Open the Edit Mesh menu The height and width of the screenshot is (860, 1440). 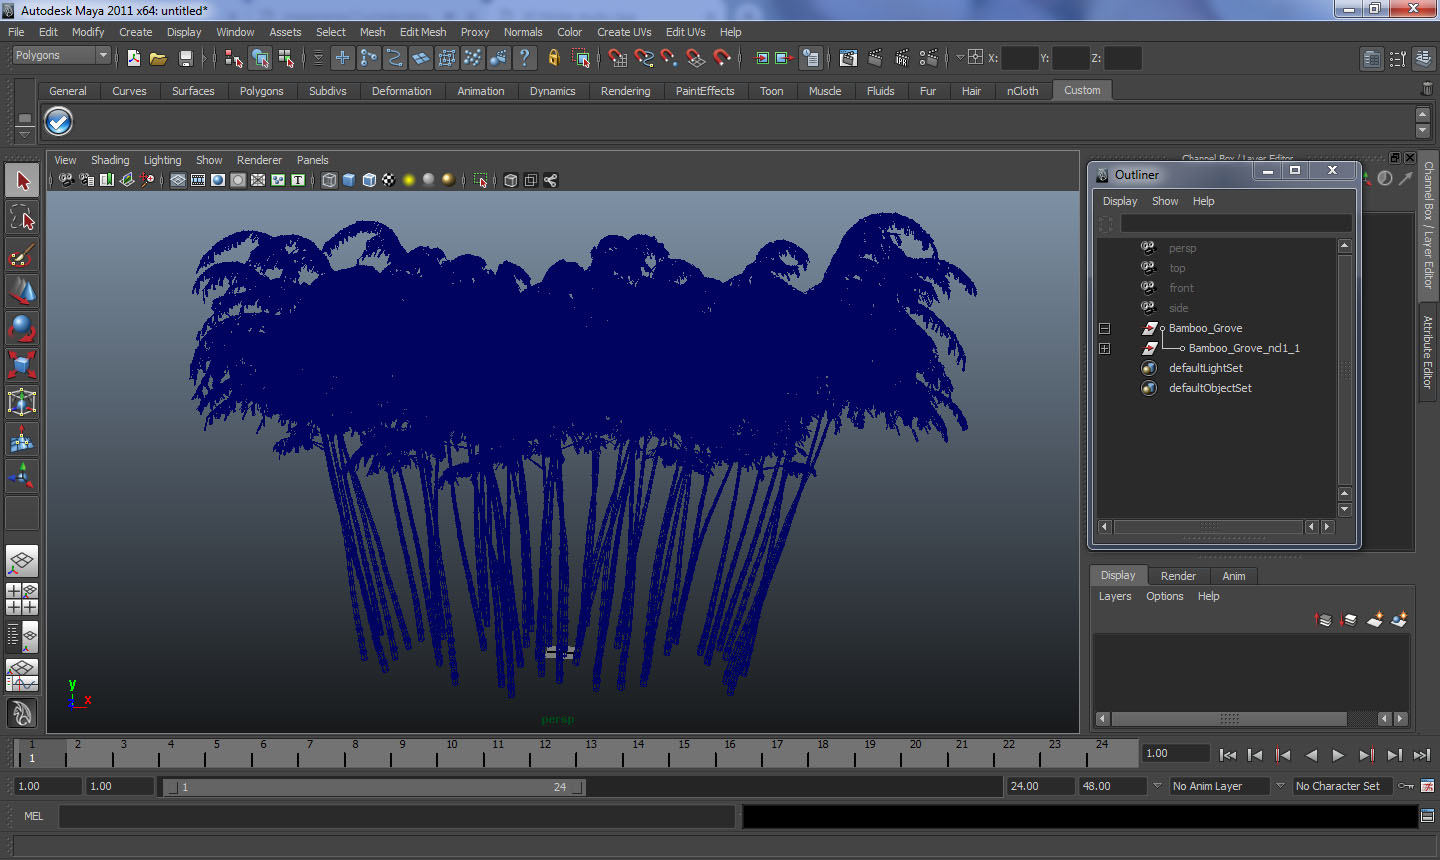[423, 32]
